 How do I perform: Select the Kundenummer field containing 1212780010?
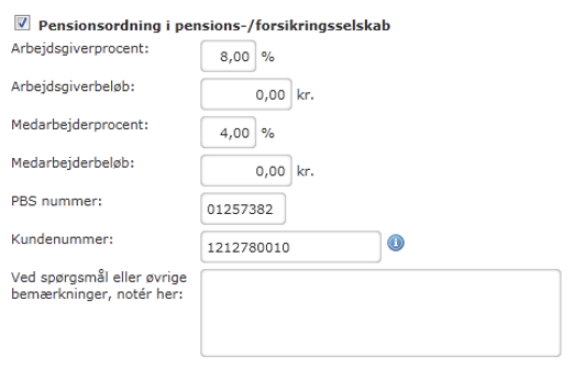[291, 247]
